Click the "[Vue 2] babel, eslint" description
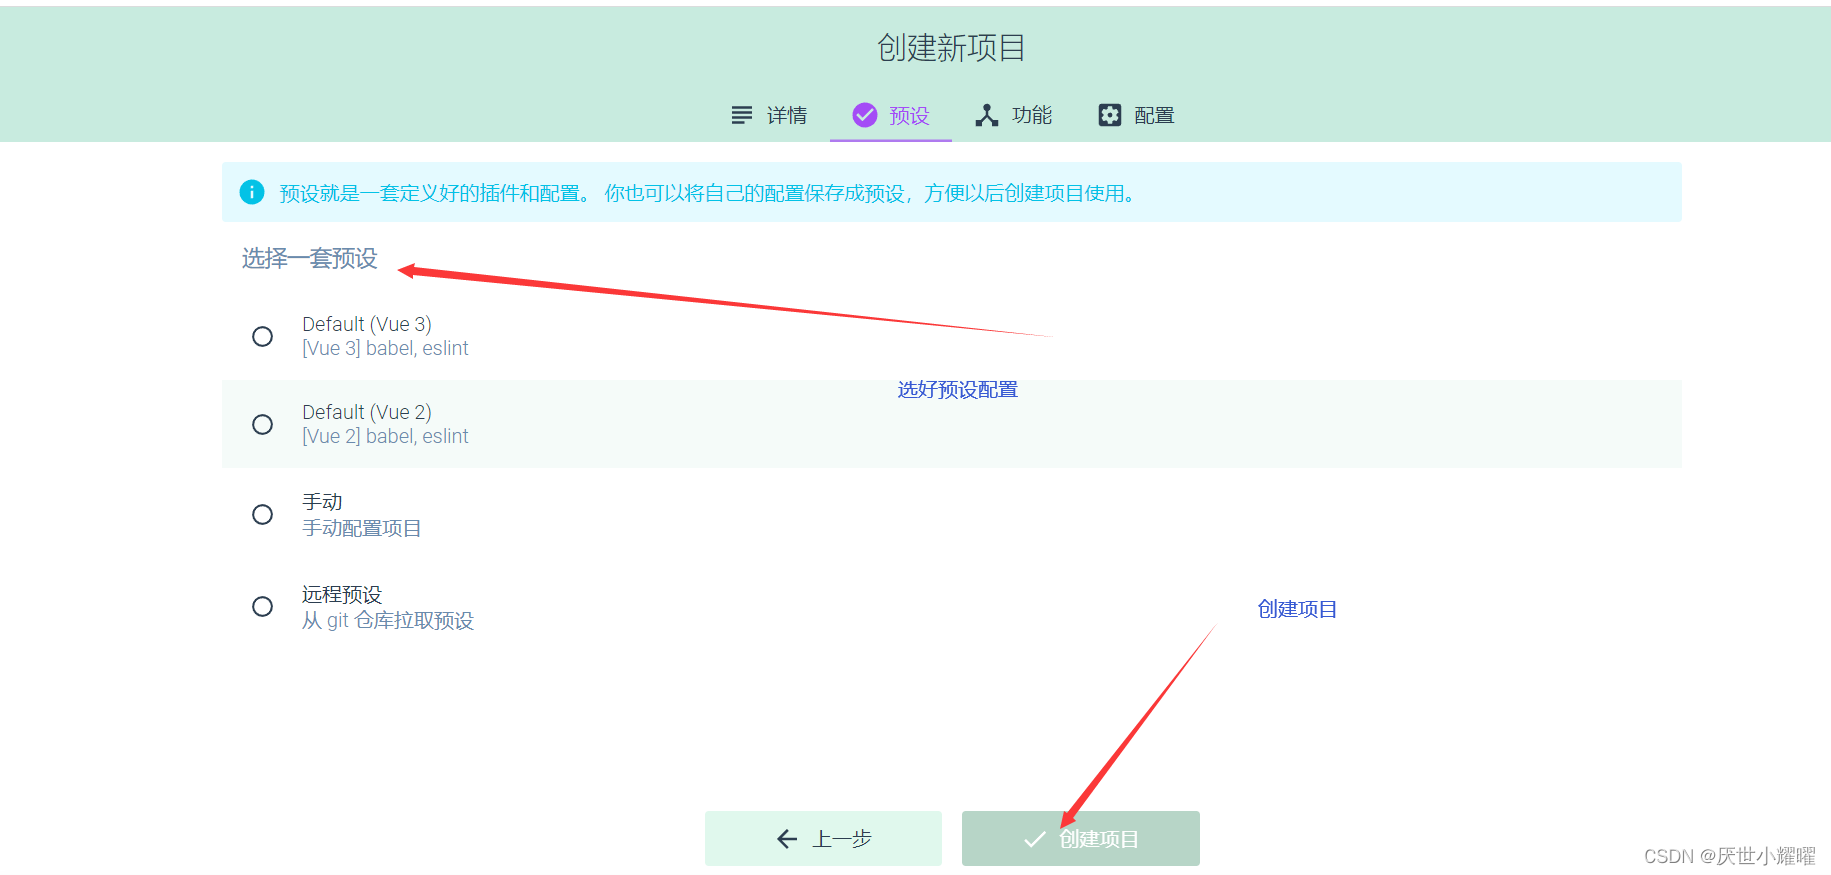 (385, 436)
